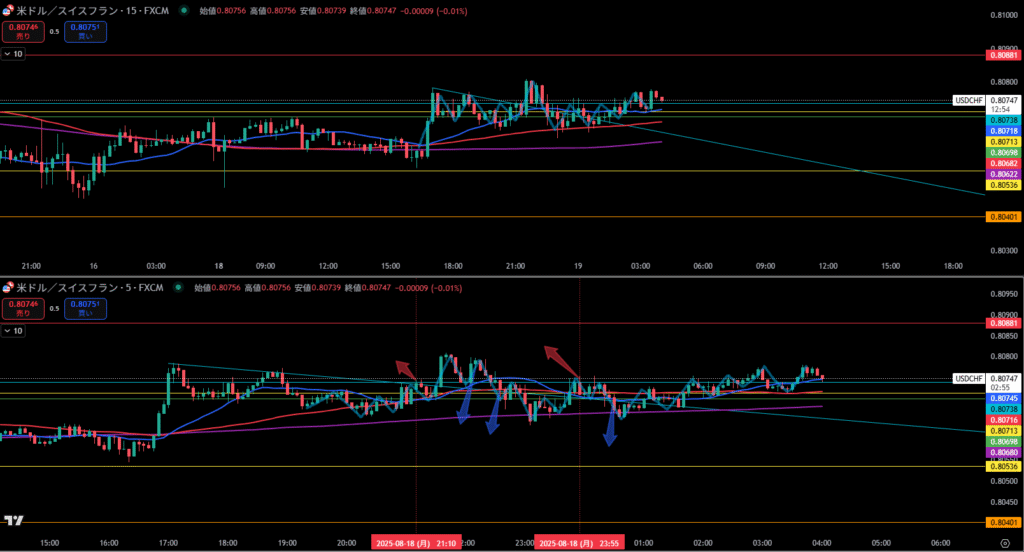Click the green market status dot on 5-minute chart
This screenshot has height=552, width=1024.
point(177,287)
